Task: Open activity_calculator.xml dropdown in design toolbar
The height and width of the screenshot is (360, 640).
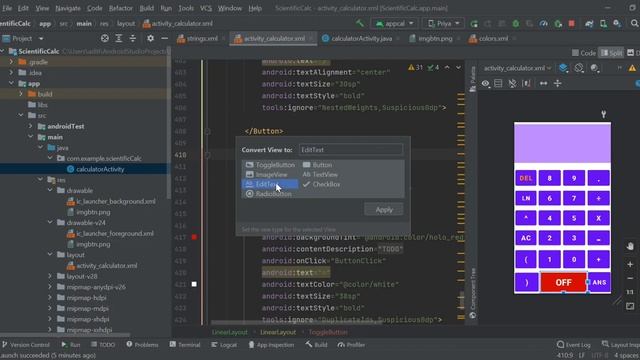Action: (x=517, y=68)
